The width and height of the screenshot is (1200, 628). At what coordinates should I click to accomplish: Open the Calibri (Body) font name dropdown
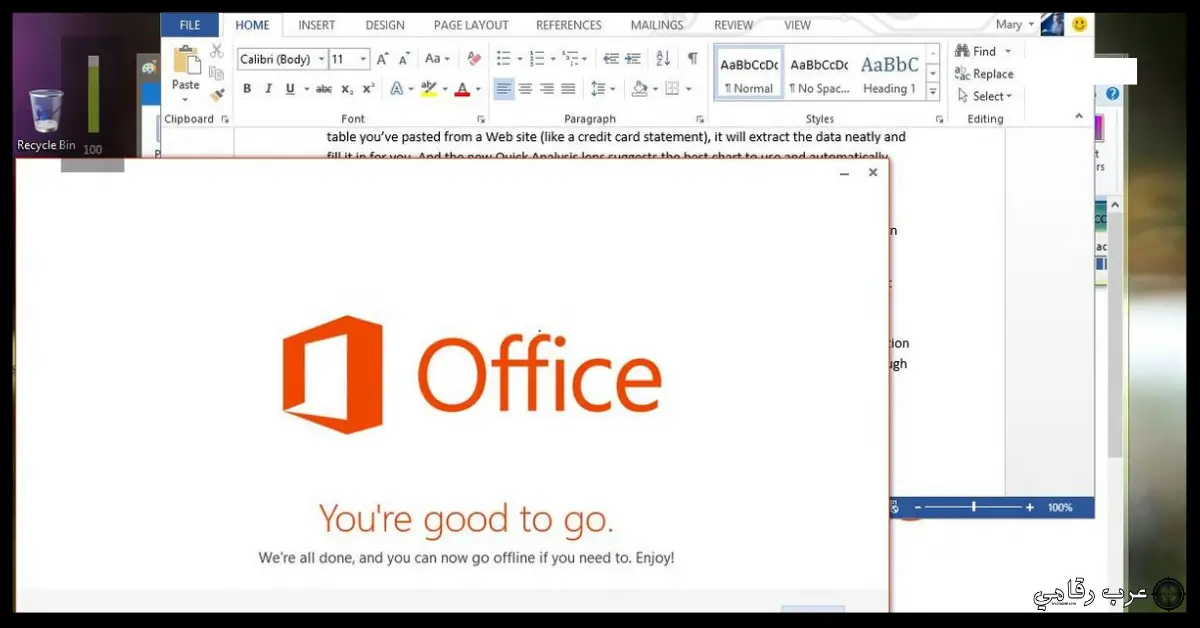321,59
